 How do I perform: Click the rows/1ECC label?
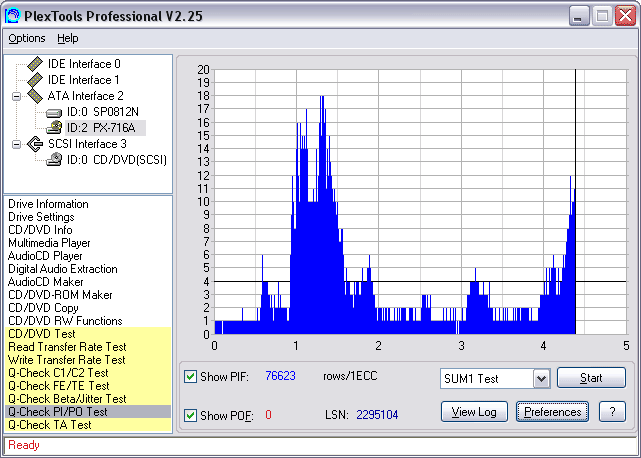pyautogui.click(x=350, y=376)
